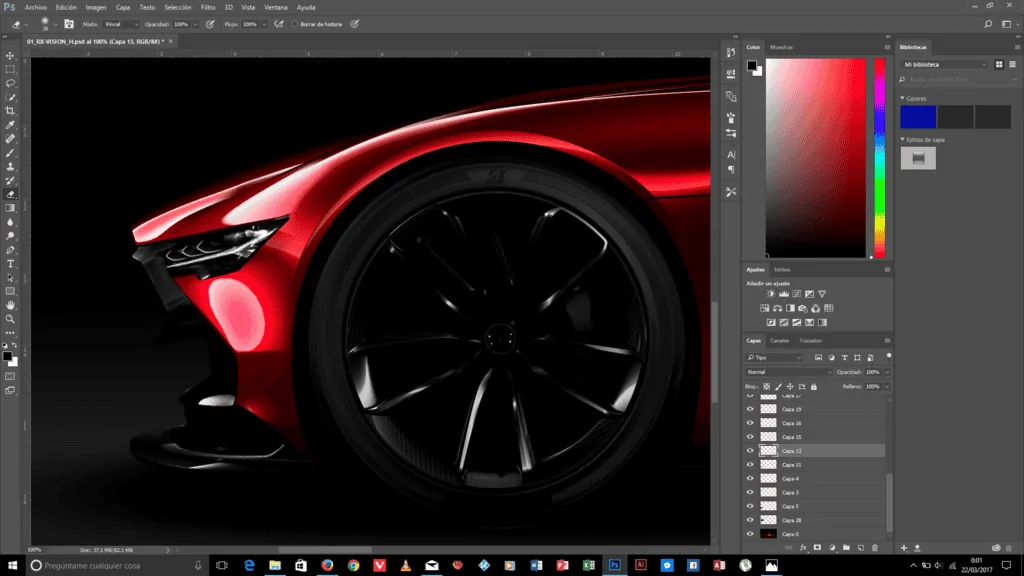Open the Filtro menu
This screenshot has height=576, width=1024.
pyautogui.click(x=208, y=7)
